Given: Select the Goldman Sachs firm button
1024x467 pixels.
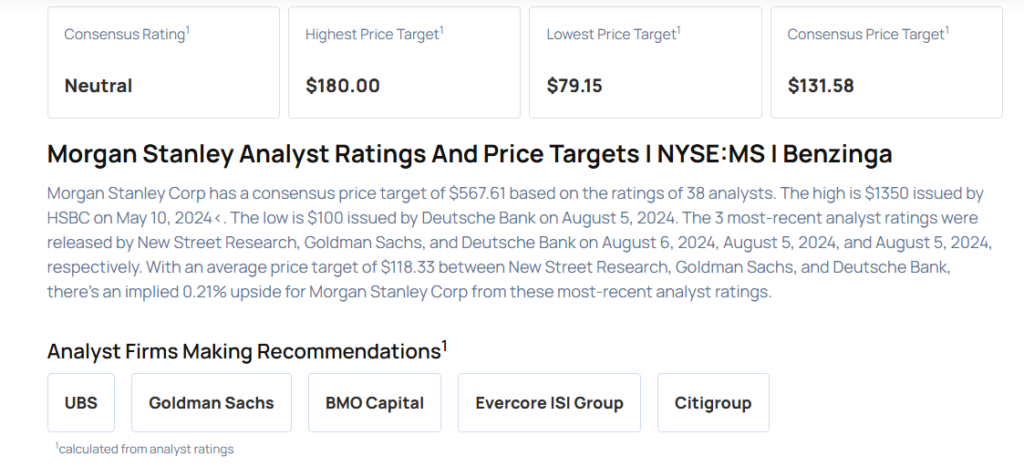Looking at the screenshot, I should click(211, 403).
